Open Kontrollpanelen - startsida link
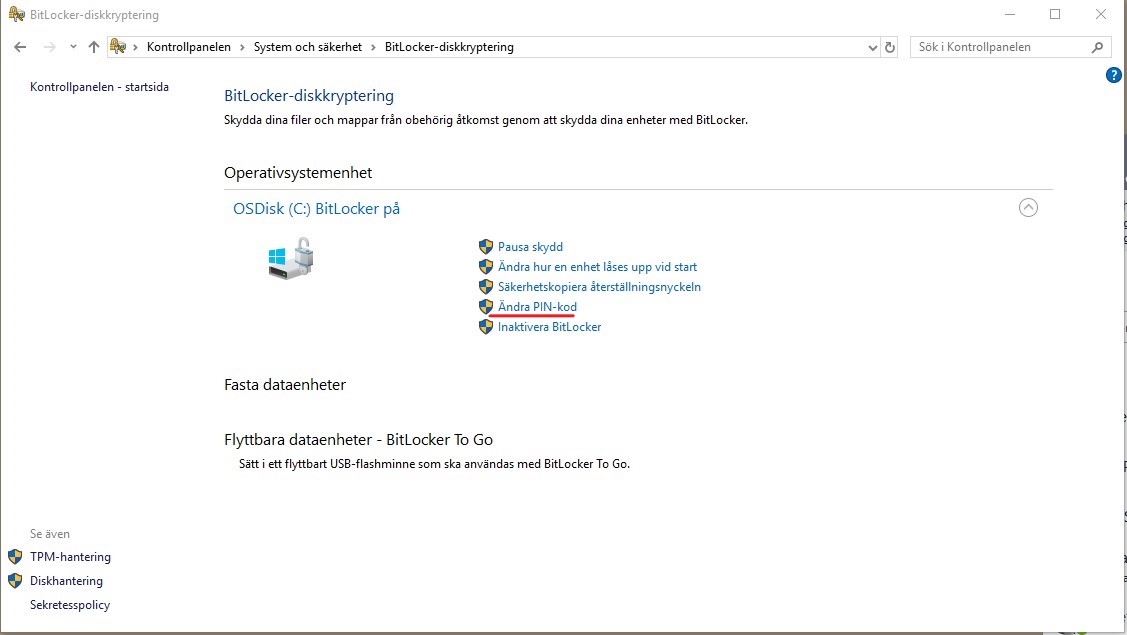 pyautogui.click(x=99, y=87)
